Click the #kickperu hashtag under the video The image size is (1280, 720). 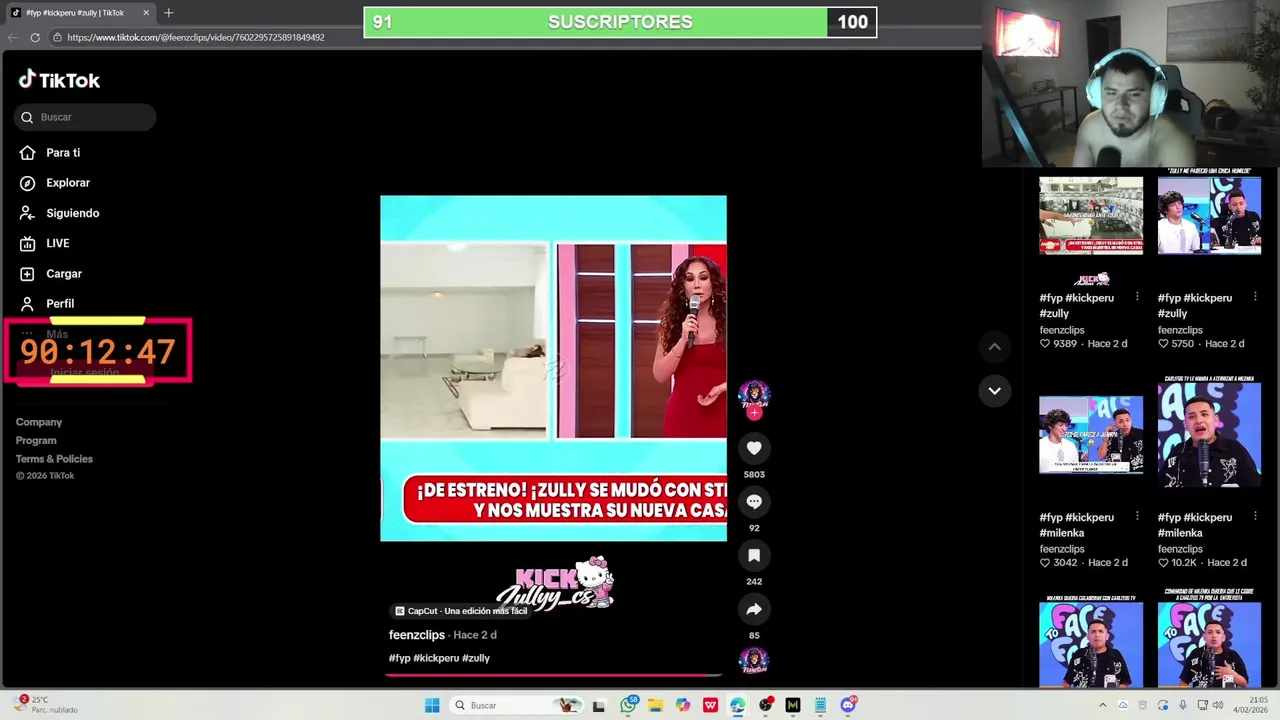coord(436,658)
